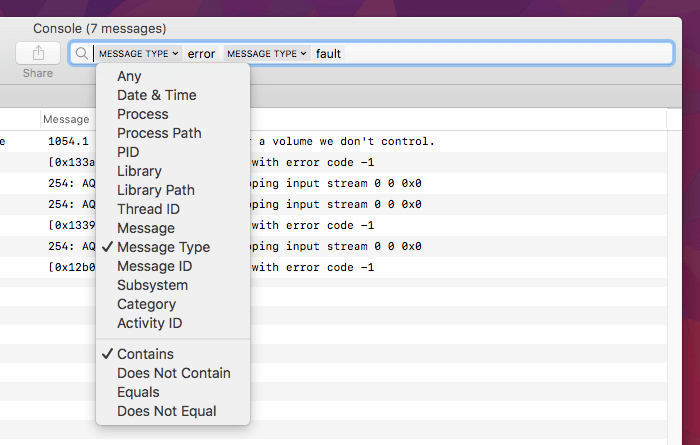This screenshot has width=700, height=445.
Task: Select log row starting with 1054.1
Action: (x=333, y=141)
